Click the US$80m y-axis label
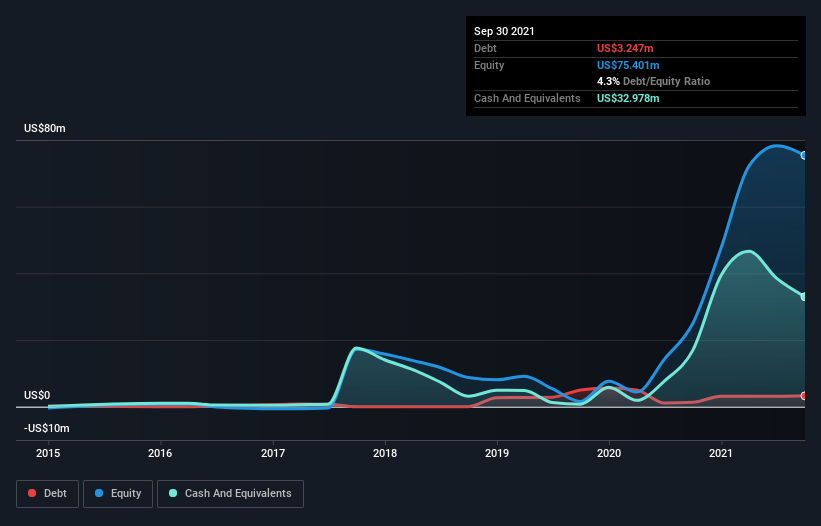The image size is (821, 526). click(x=45, y=128)
